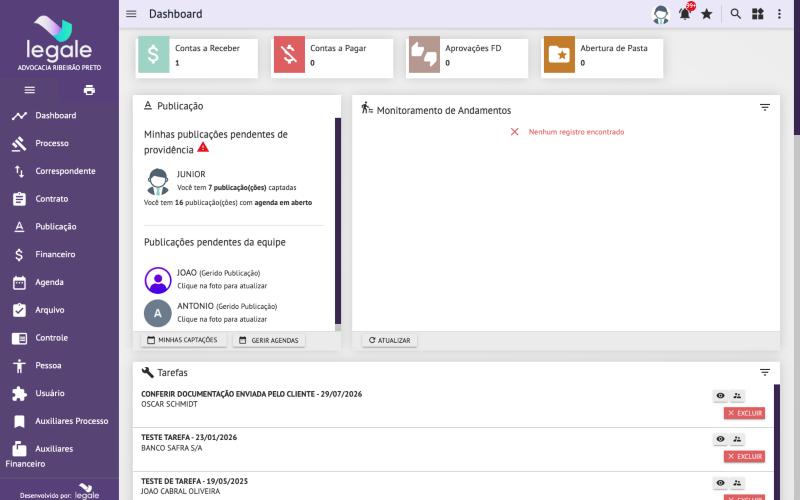View the BANCO SAFRA S/A task
Image resolution: width=800 pixels, height=500 pixels.
[x=720, y=439]
